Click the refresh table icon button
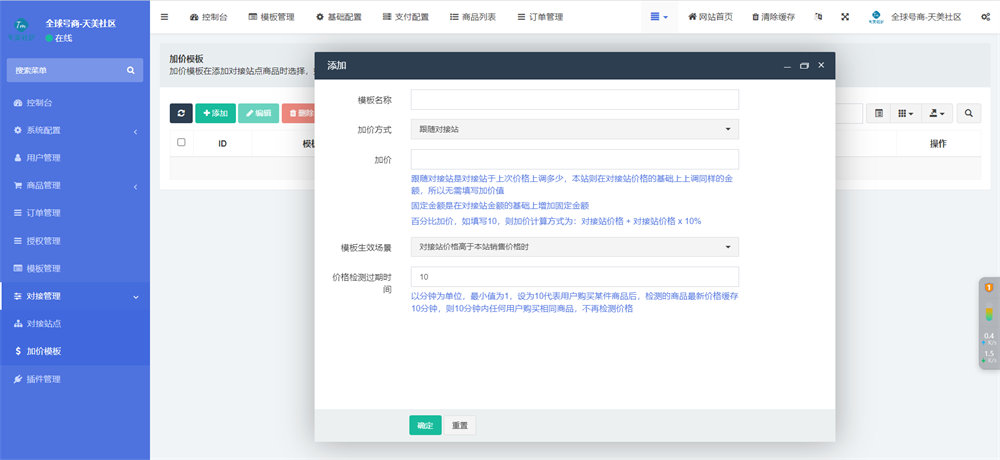Screen dimensions: 1000x460 click(x=181, y=114)
